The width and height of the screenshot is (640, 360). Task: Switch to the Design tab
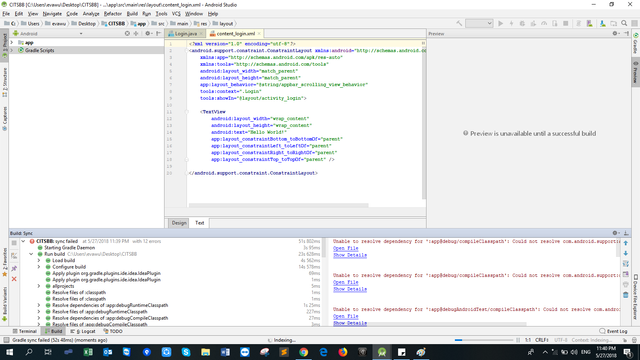coord(179,223)
